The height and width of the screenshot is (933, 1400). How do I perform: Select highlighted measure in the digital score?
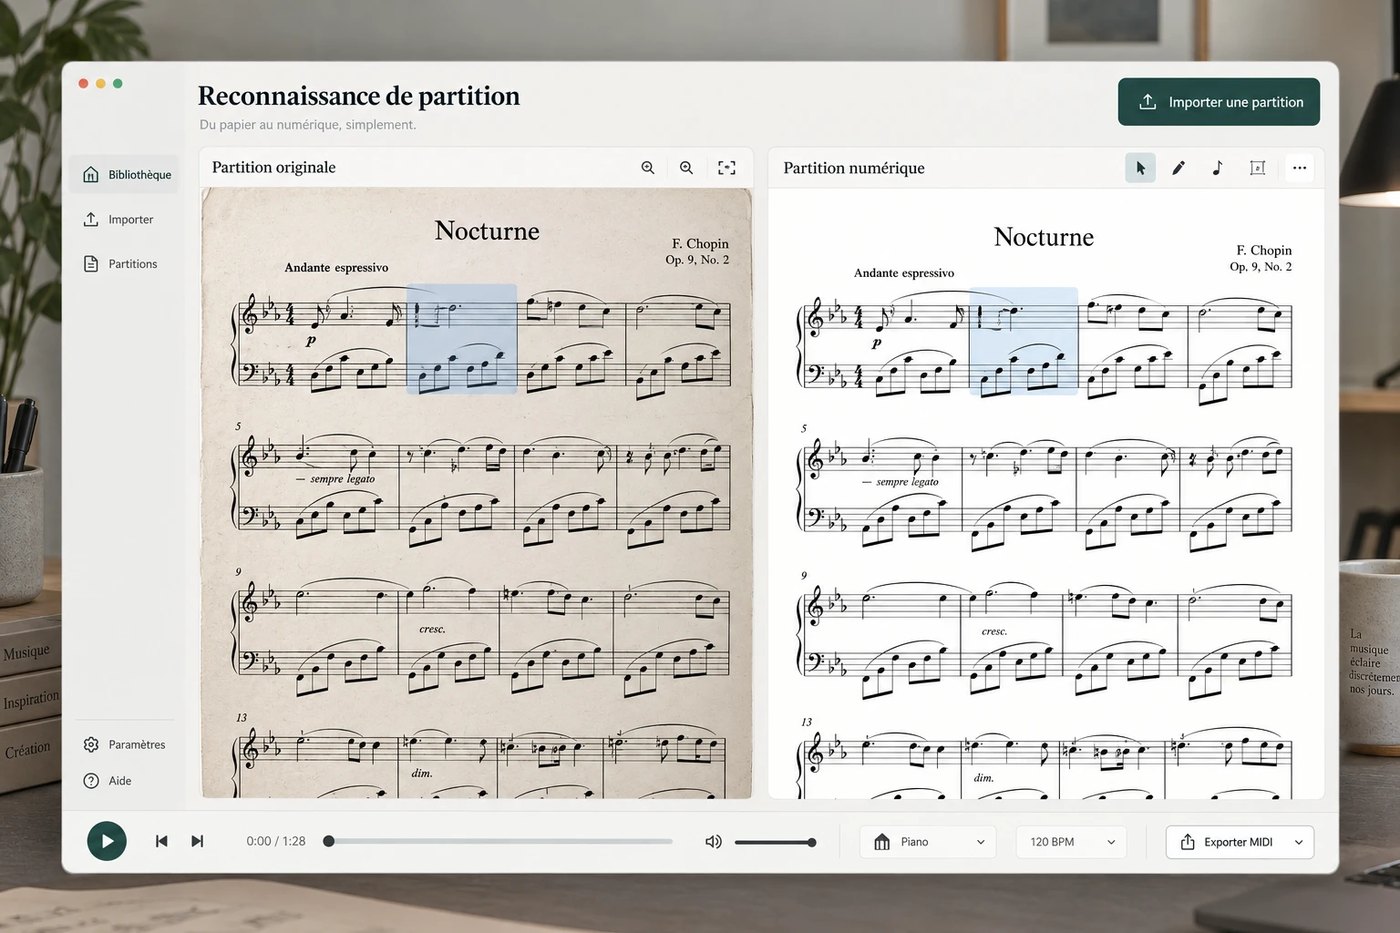(1024, 341)
